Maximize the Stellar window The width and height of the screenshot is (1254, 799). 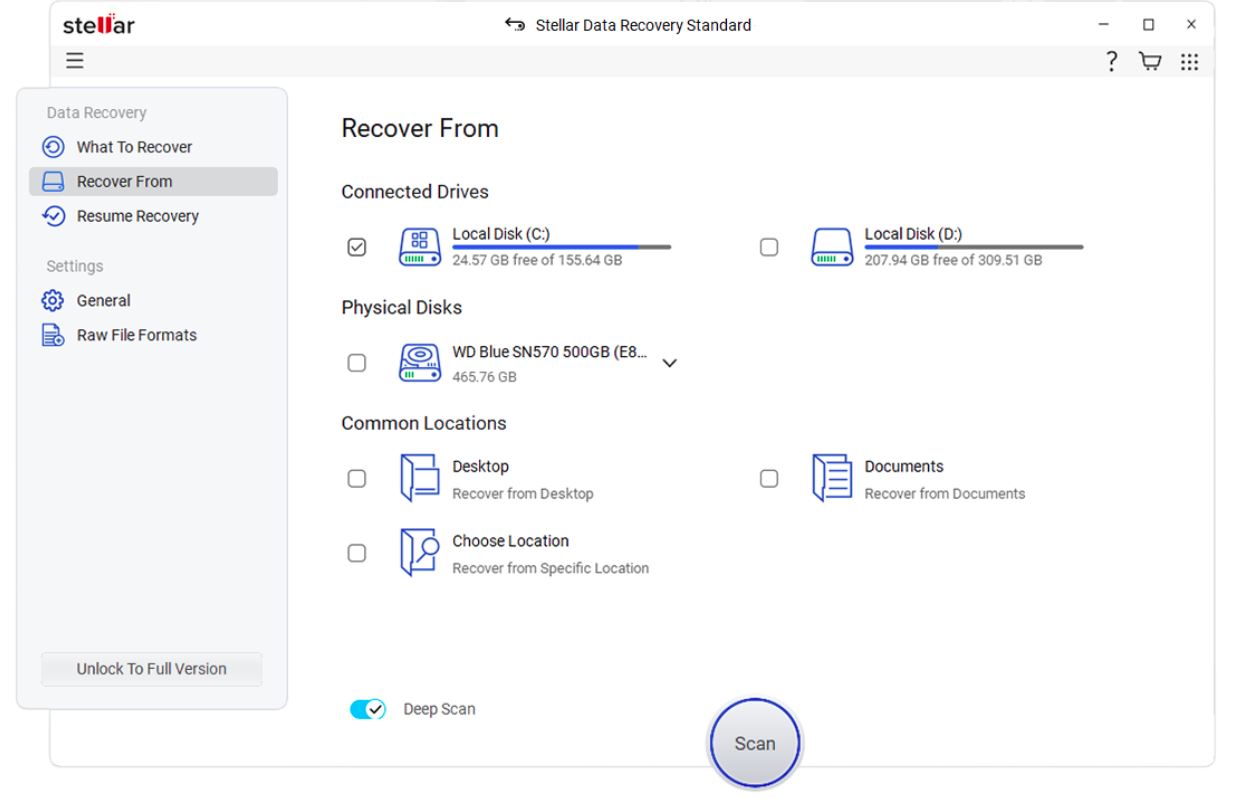pos(1148,25)
